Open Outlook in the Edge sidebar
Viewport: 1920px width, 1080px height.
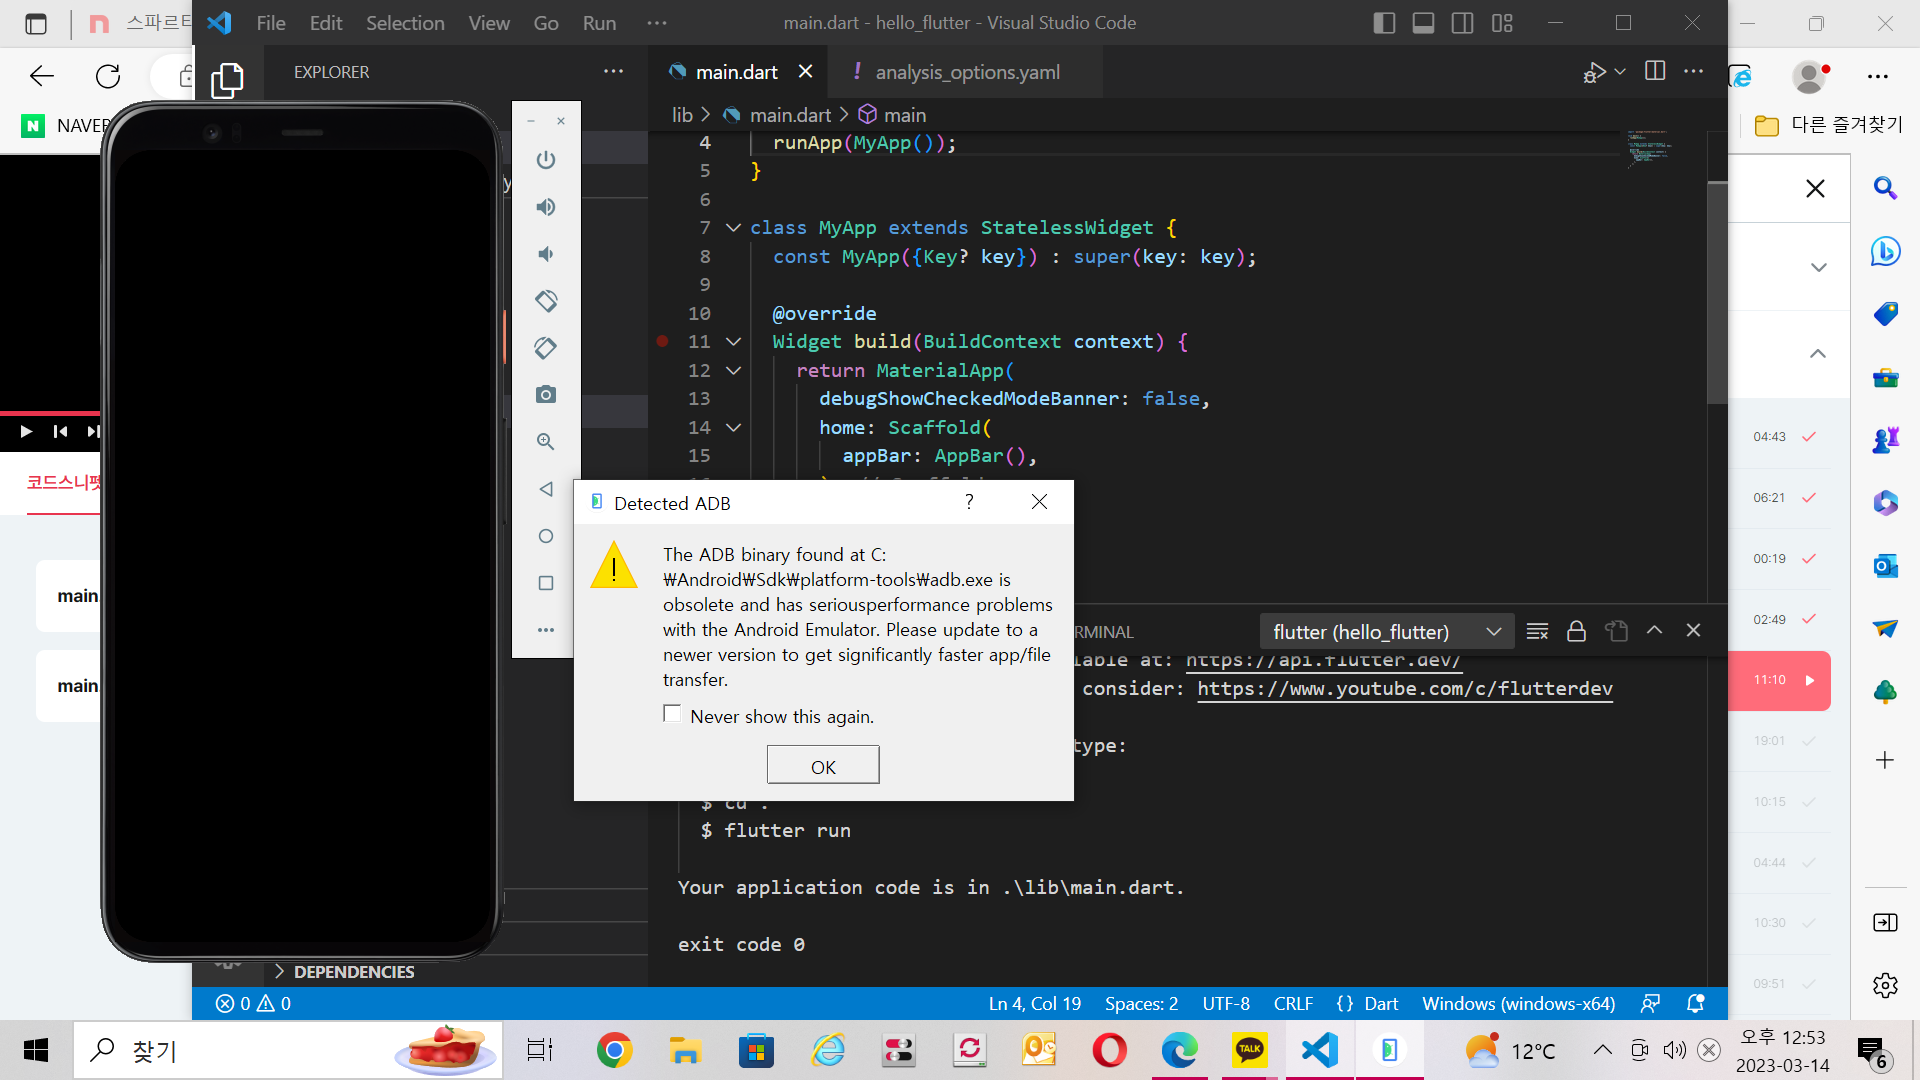point(1886,566)
